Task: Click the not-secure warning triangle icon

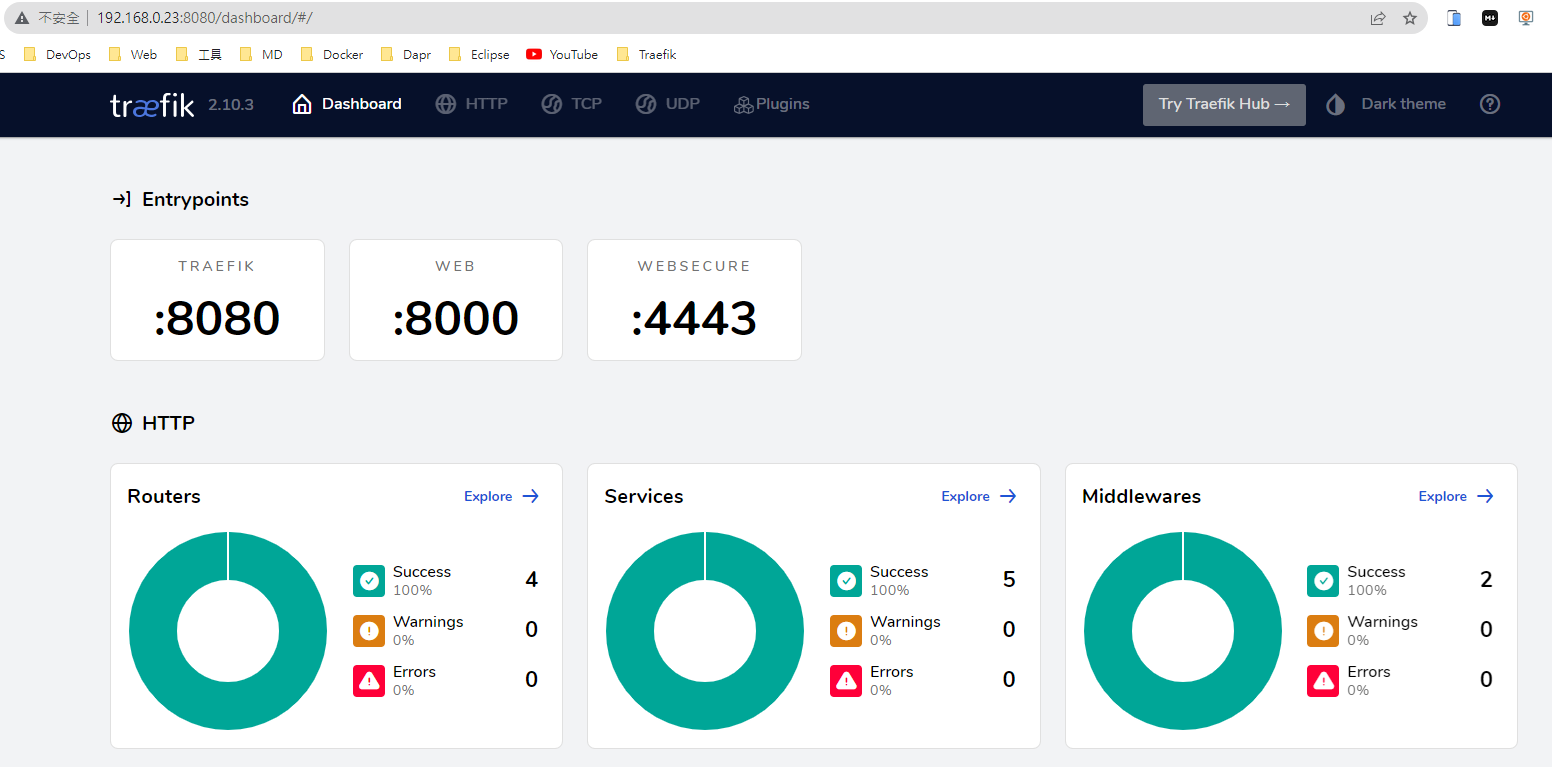Action: point(22,18)
